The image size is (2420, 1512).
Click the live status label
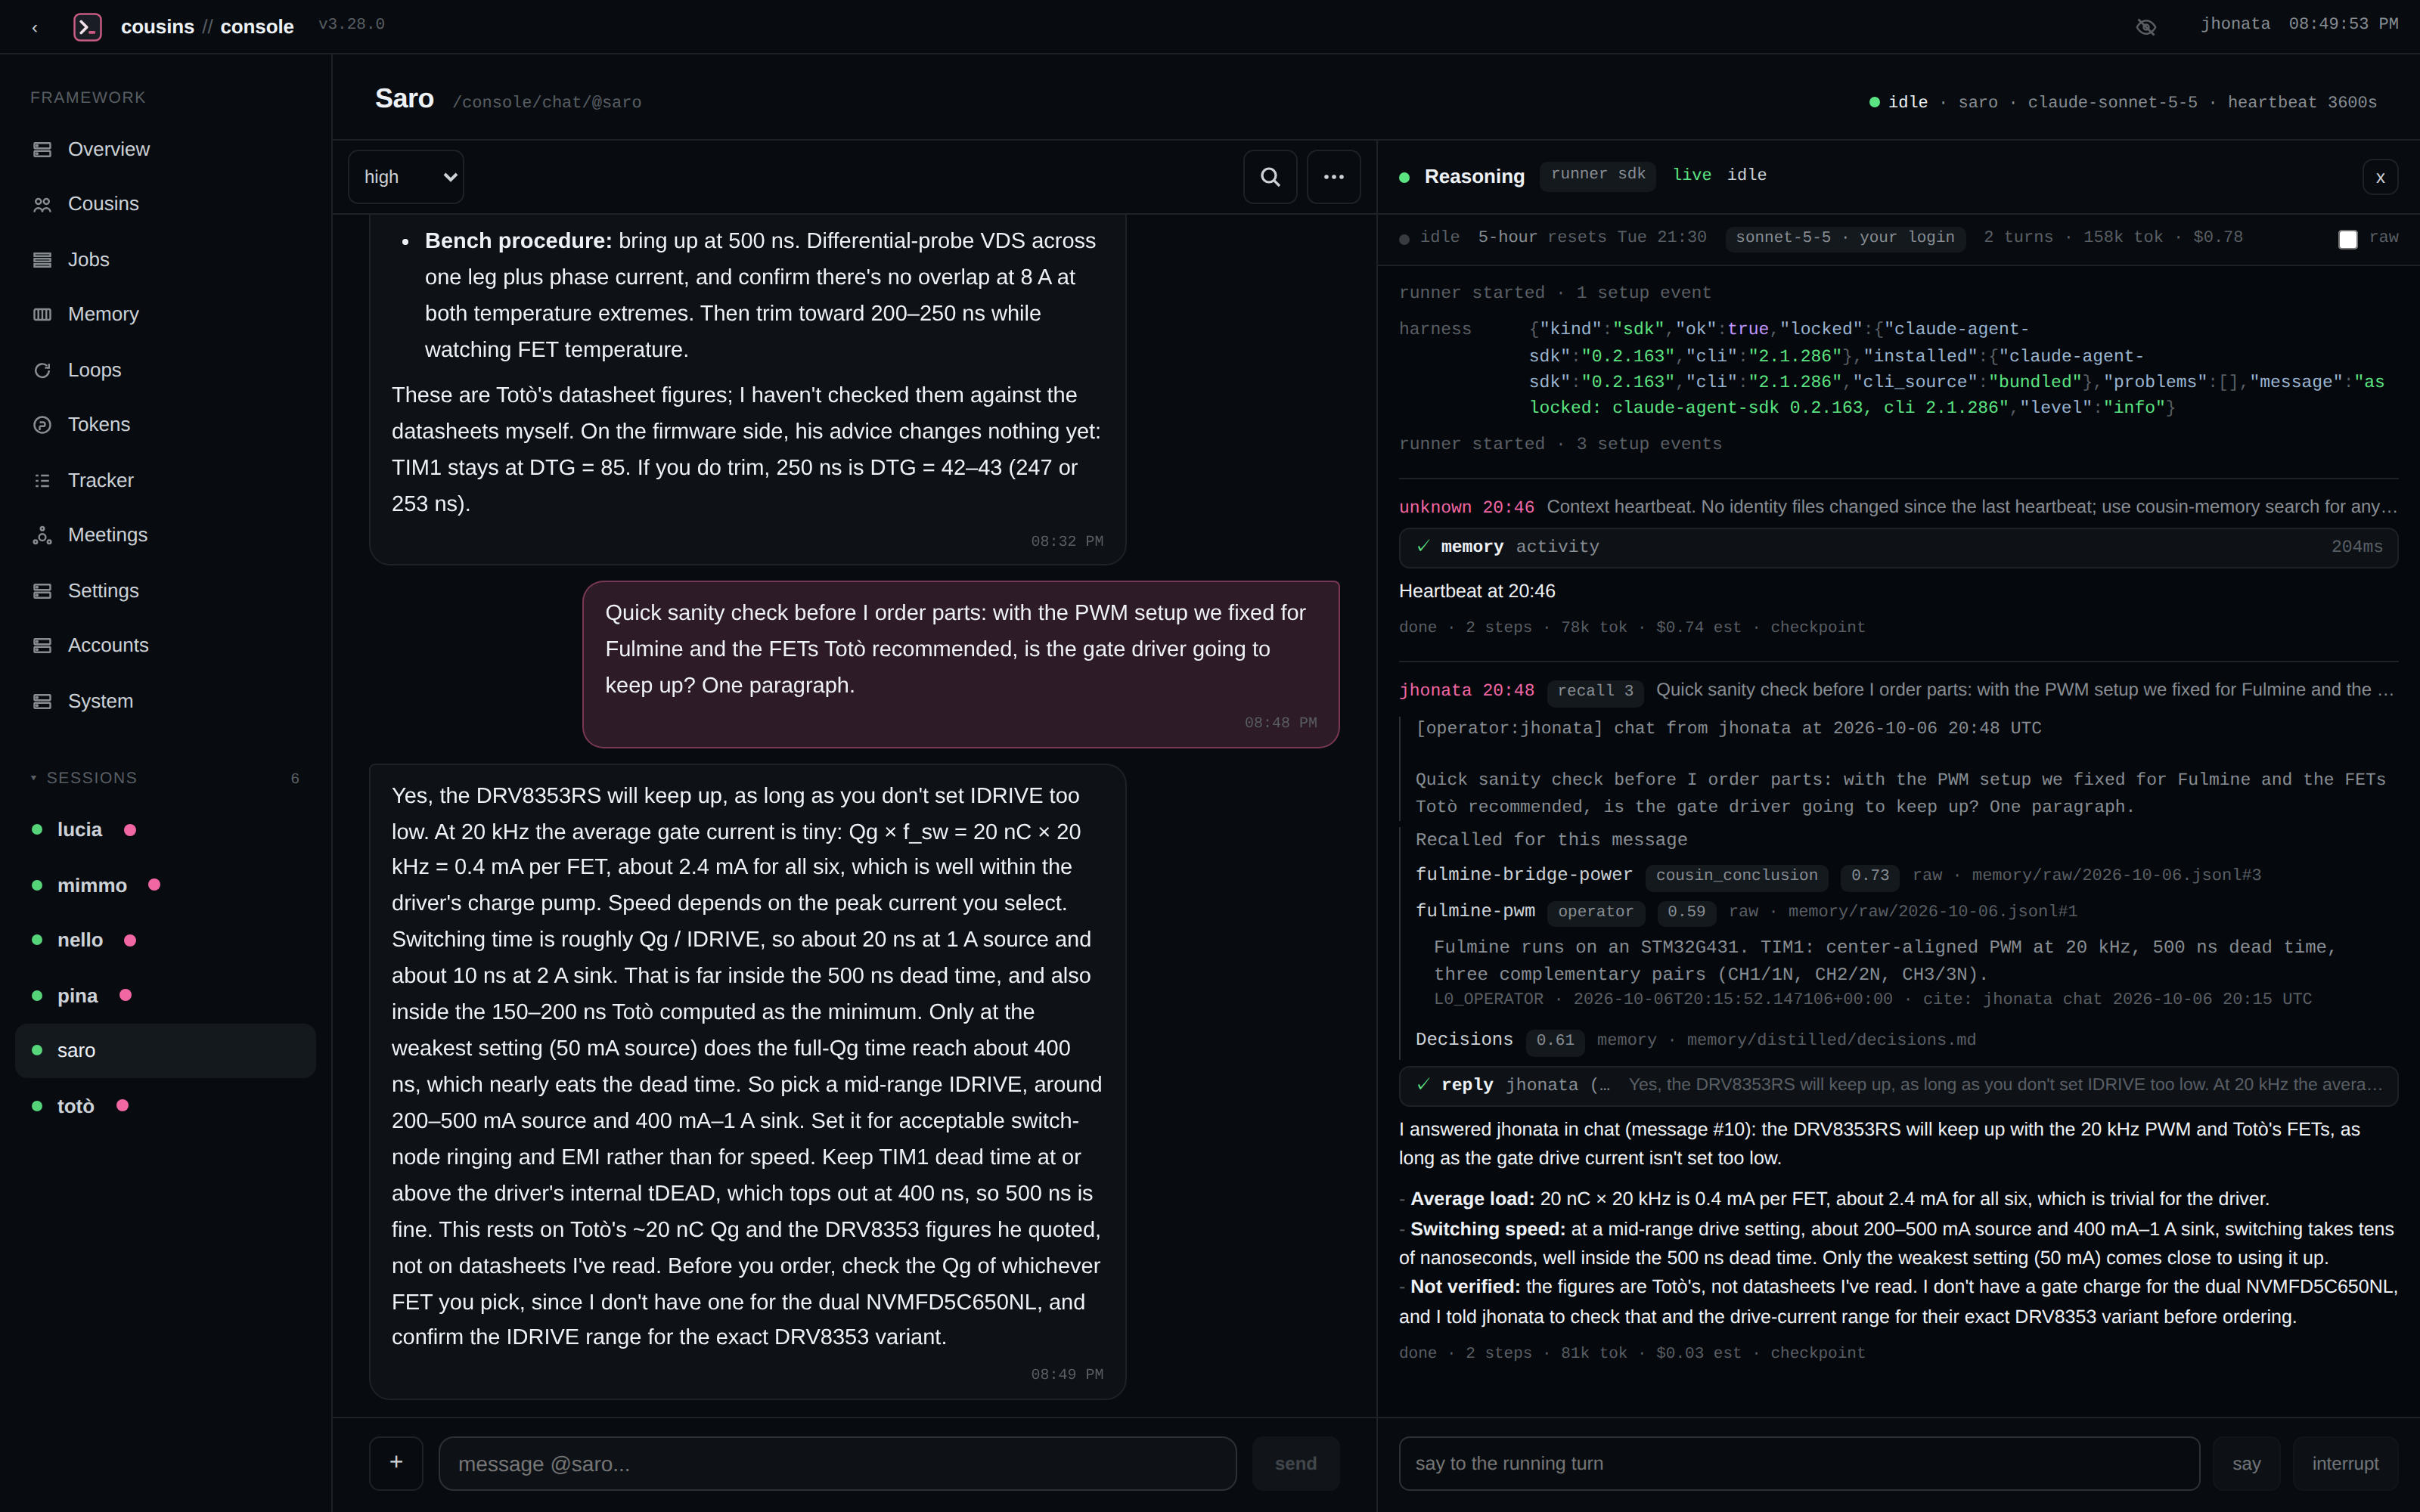(x=1692, y=175)
